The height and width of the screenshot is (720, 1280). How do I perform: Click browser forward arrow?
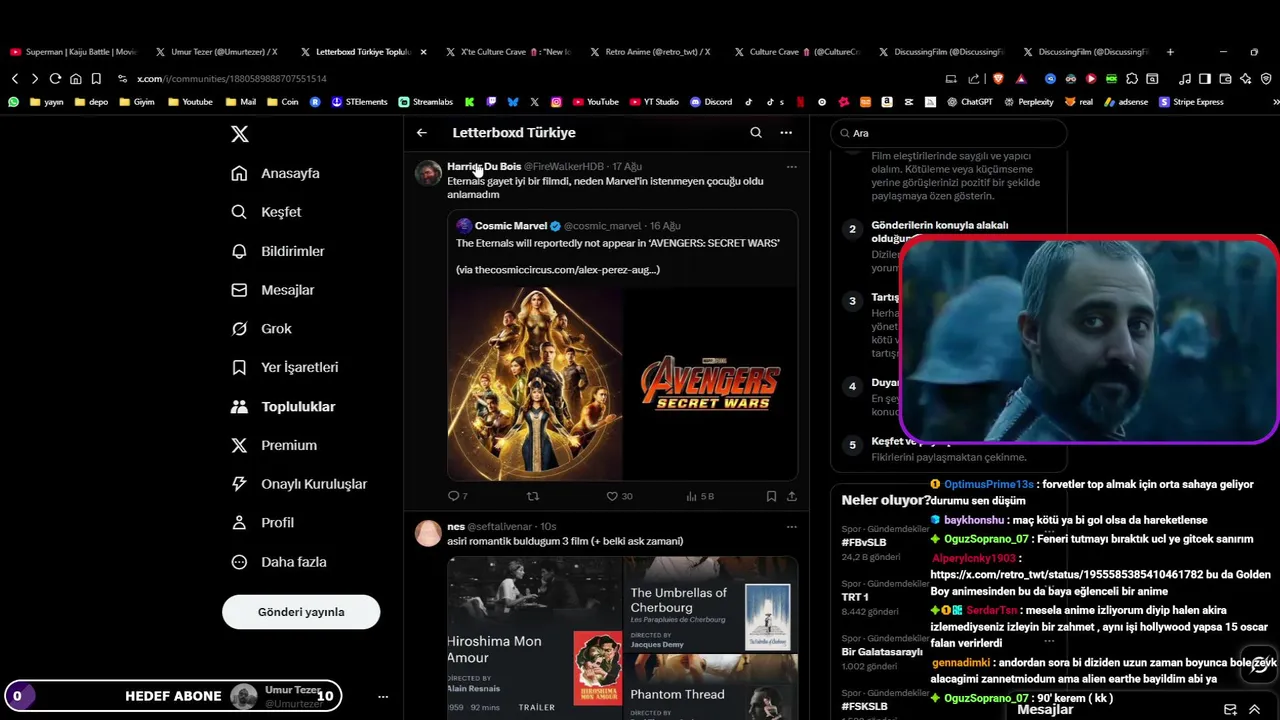[34, 78]
